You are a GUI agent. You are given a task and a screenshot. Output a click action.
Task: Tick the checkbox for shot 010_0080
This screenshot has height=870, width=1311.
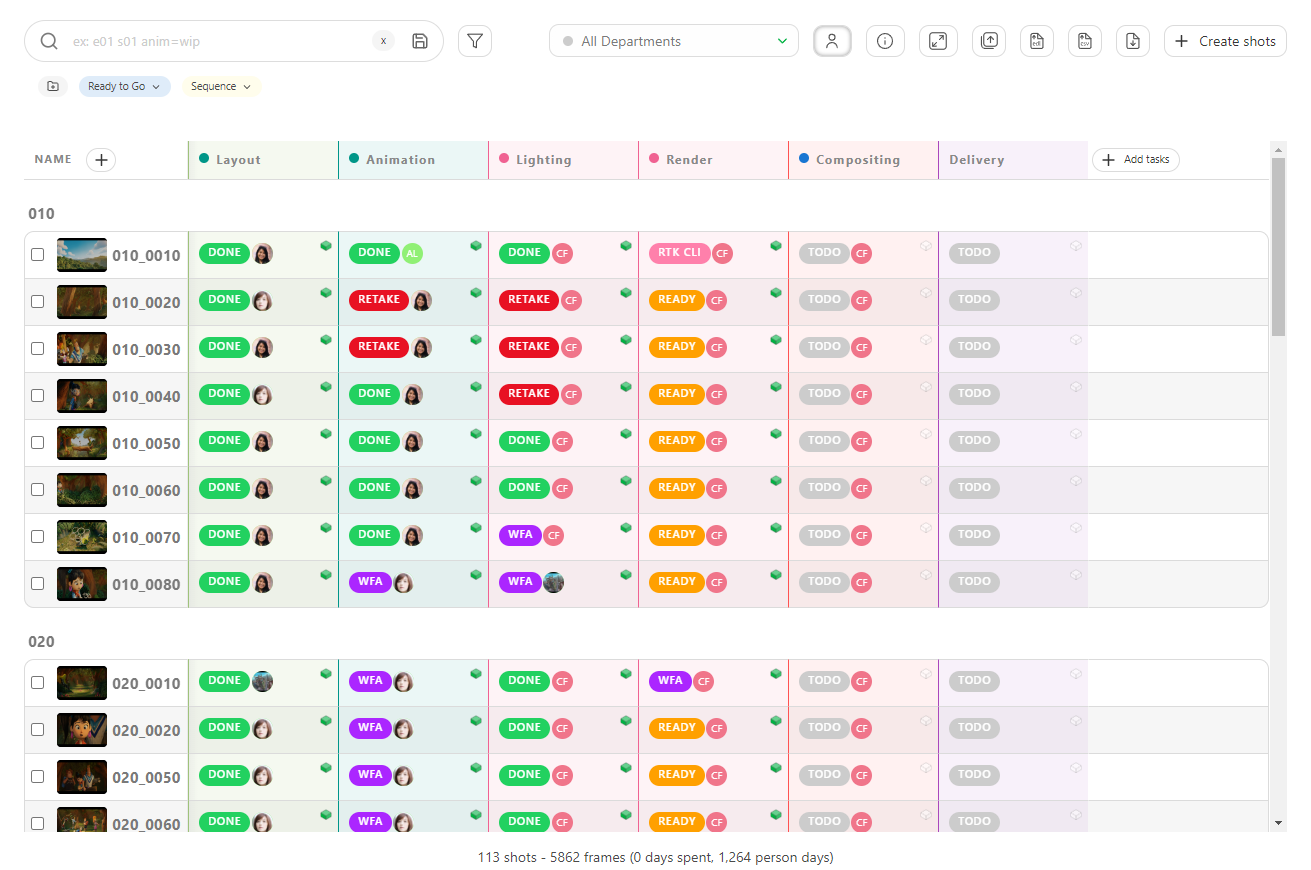(x=38, y=583)
